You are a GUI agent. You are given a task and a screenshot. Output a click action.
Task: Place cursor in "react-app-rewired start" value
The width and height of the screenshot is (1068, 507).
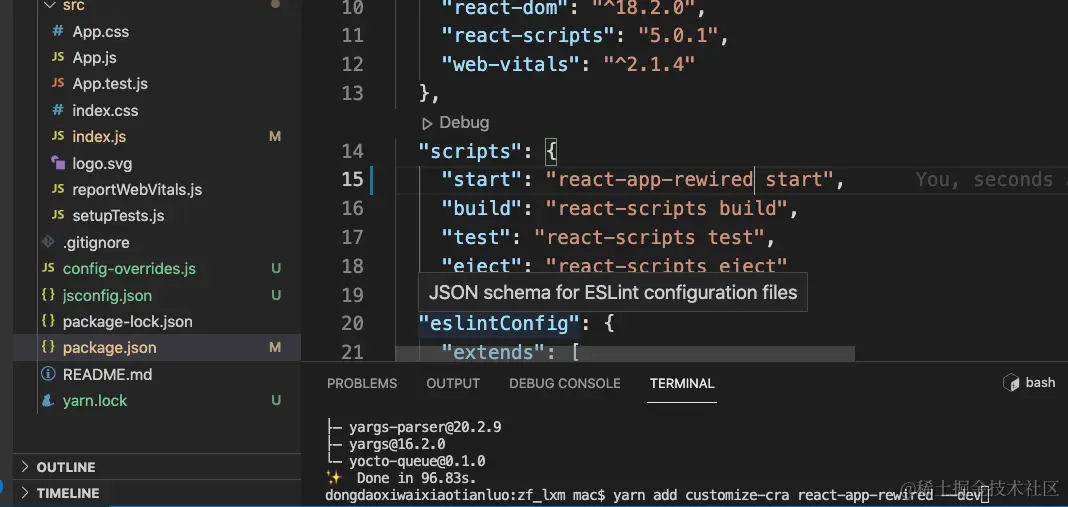coord(689,180)
